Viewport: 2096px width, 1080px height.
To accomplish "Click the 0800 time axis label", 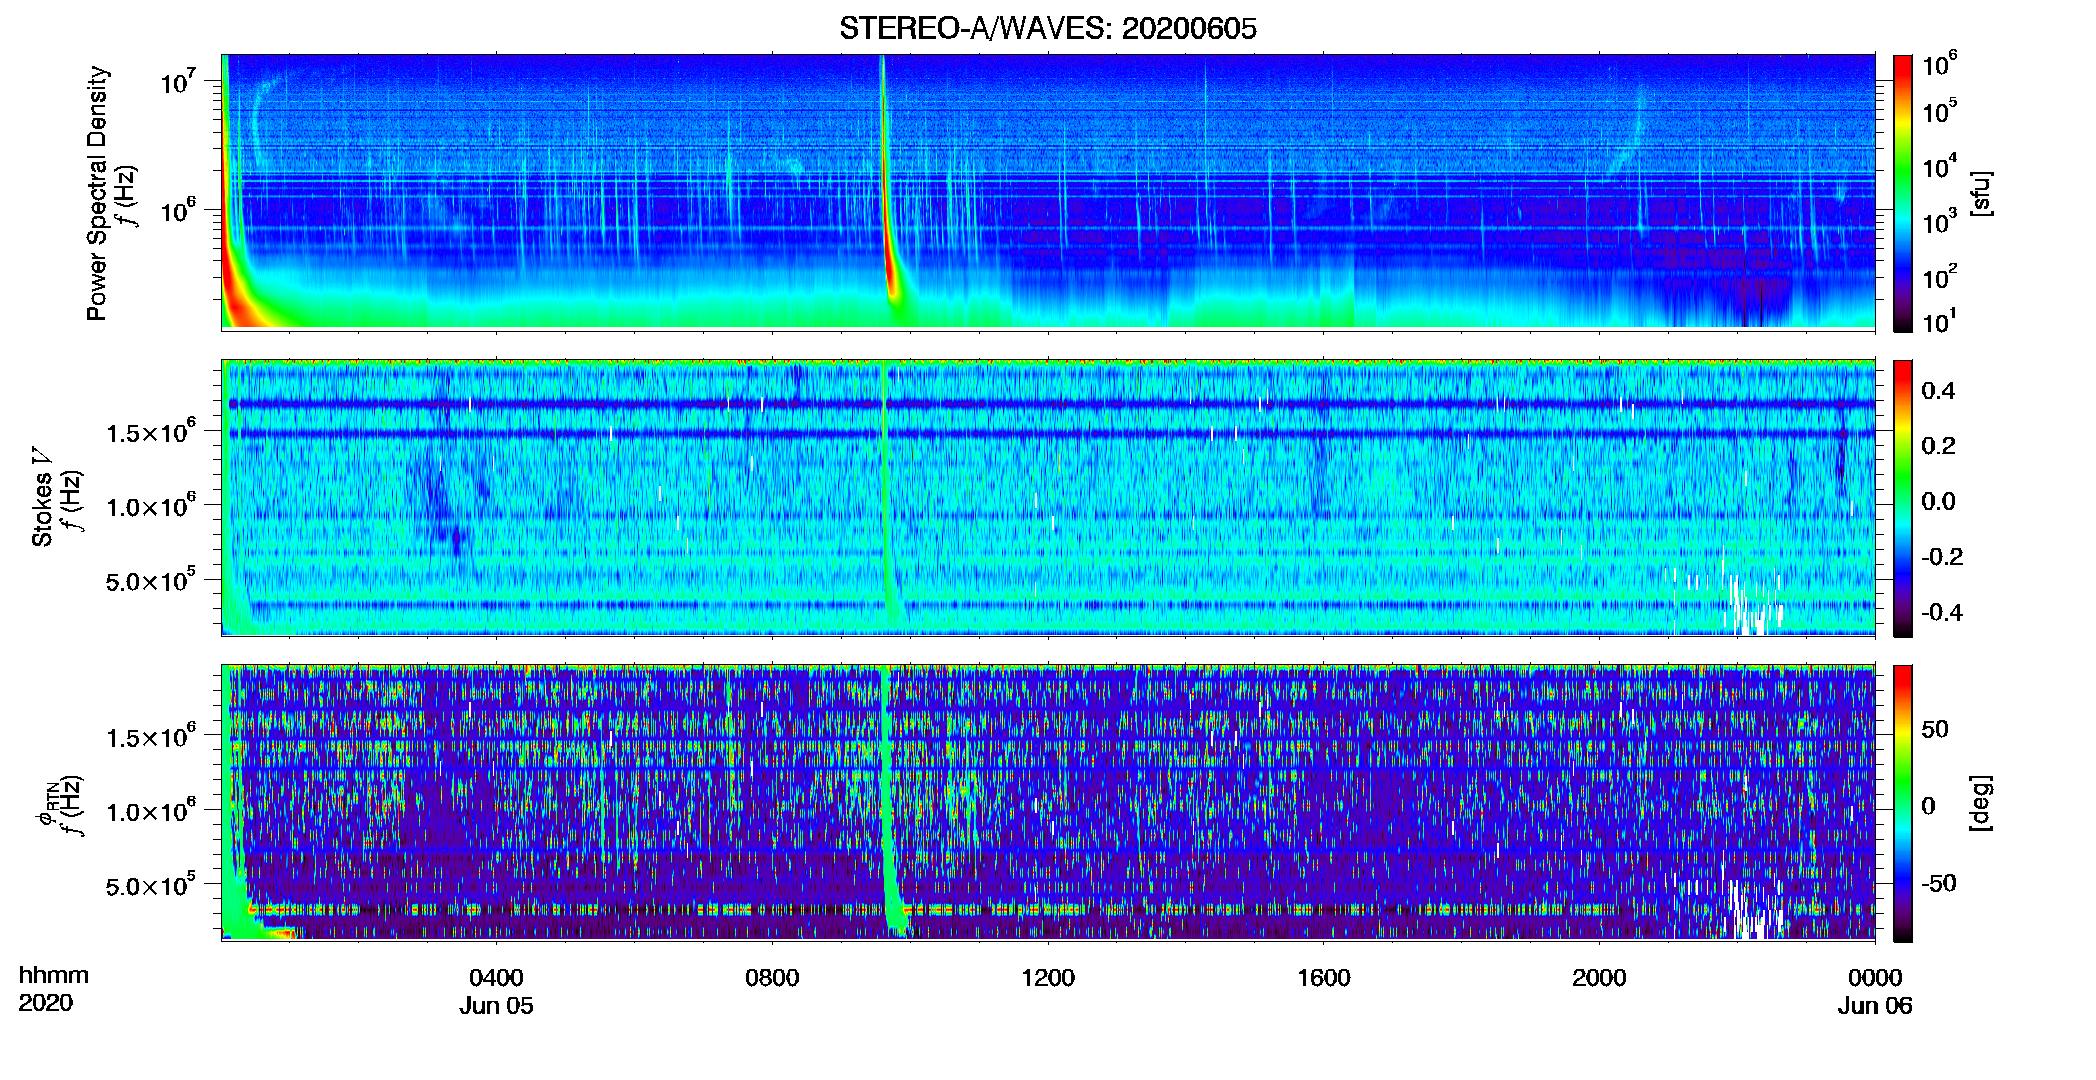I will point(772,978).
